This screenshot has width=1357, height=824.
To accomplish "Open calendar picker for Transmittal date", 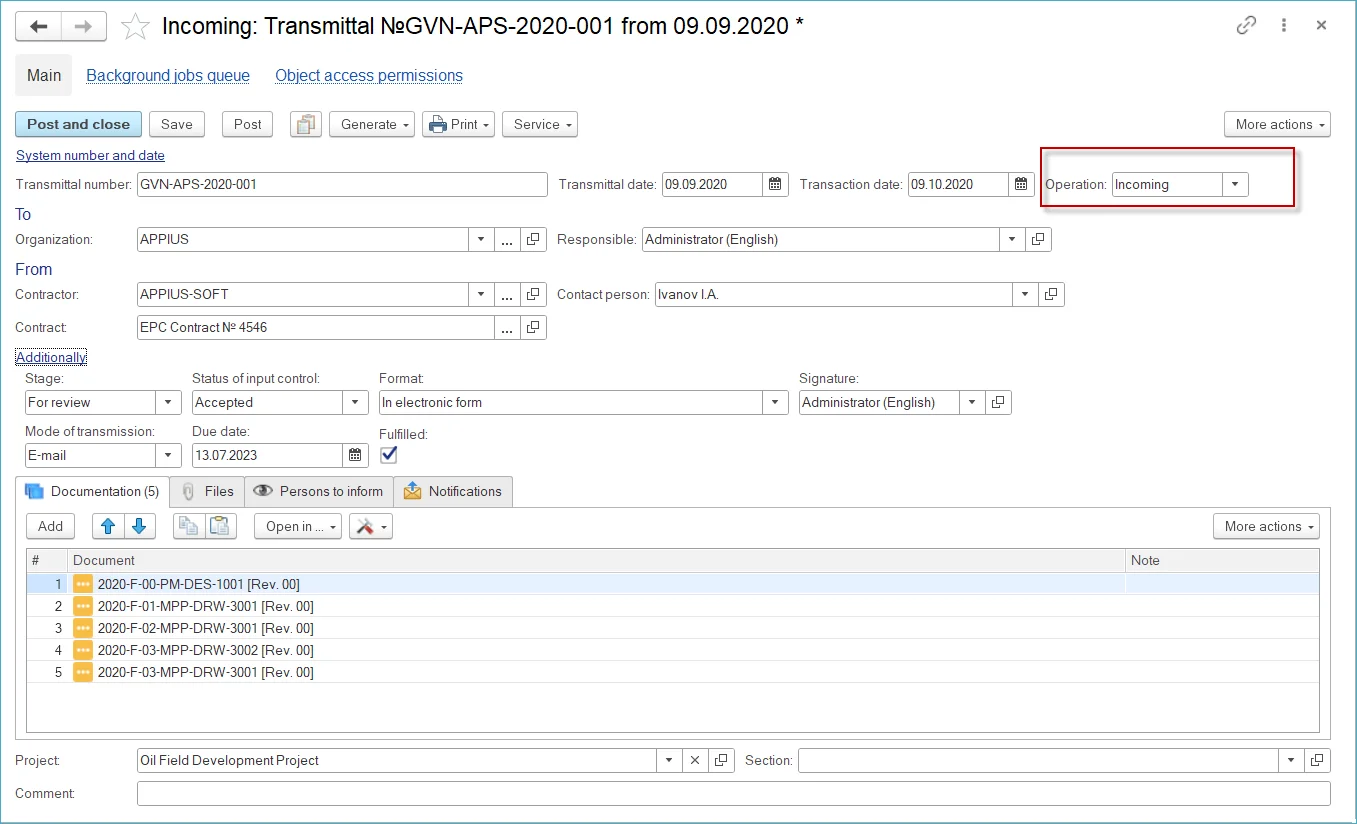I will tap(776, 184).
